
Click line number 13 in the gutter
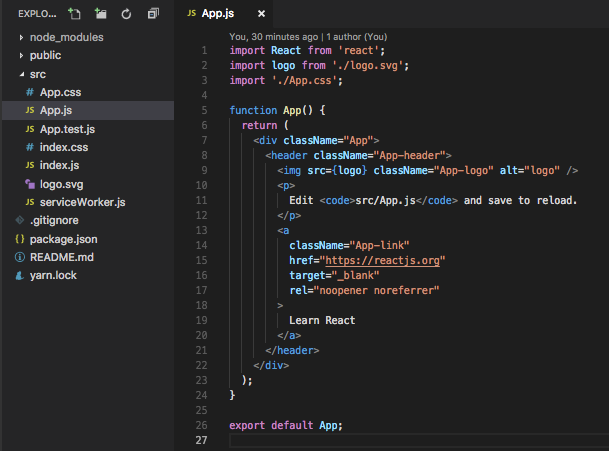(x=202, y=230)
